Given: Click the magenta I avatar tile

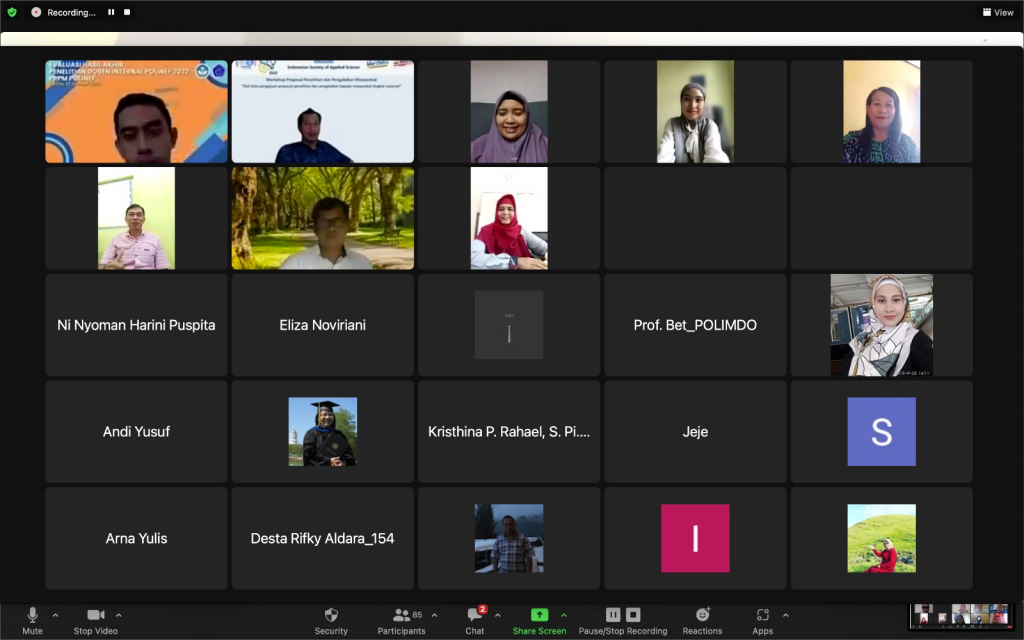Looking at the screenshot, I should click(x=695, y=538).
